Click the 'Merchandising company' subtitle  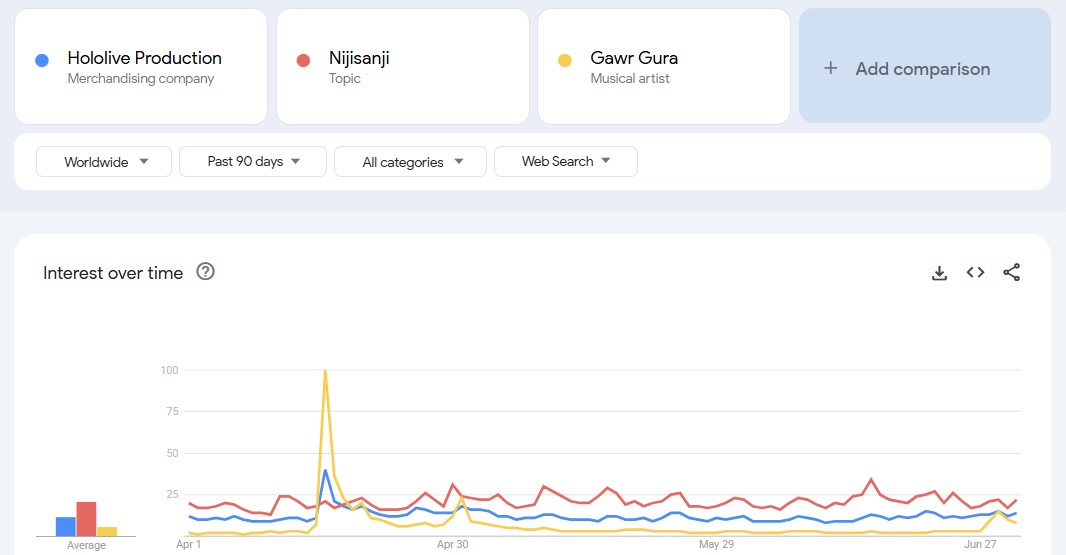(141, 79)
